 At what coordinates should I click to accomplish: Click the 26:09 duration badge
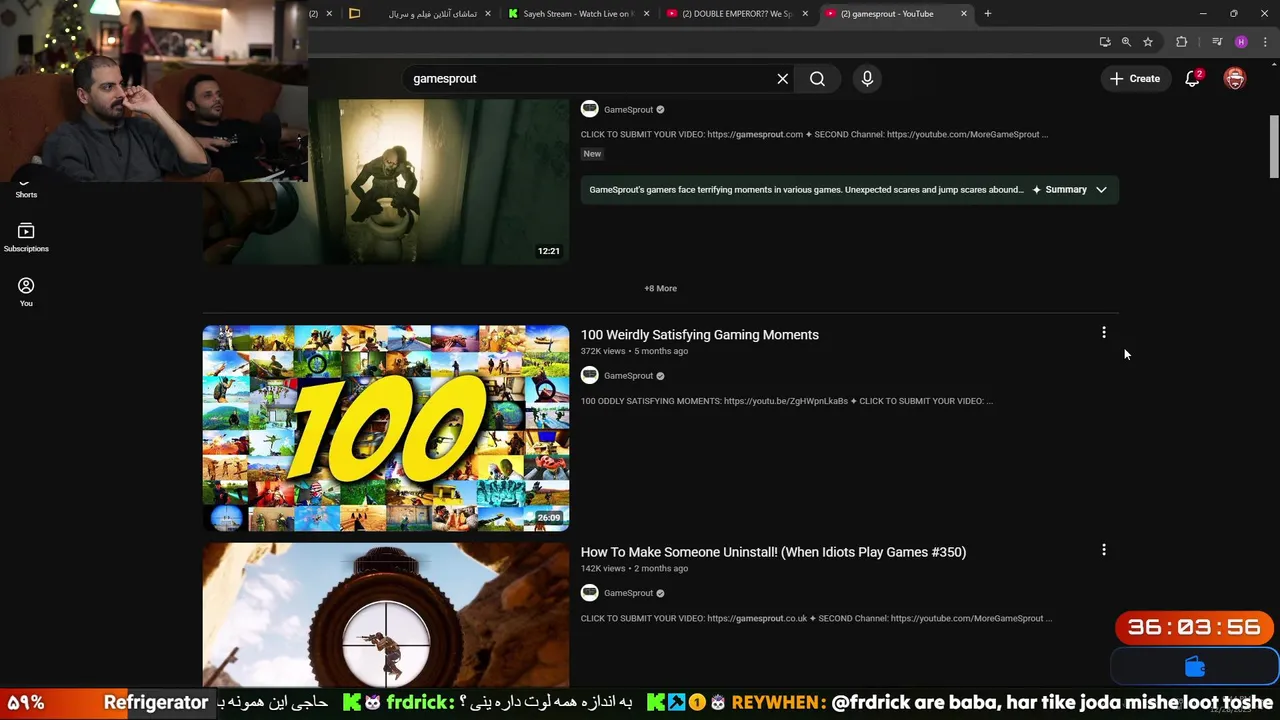(548, 518)
